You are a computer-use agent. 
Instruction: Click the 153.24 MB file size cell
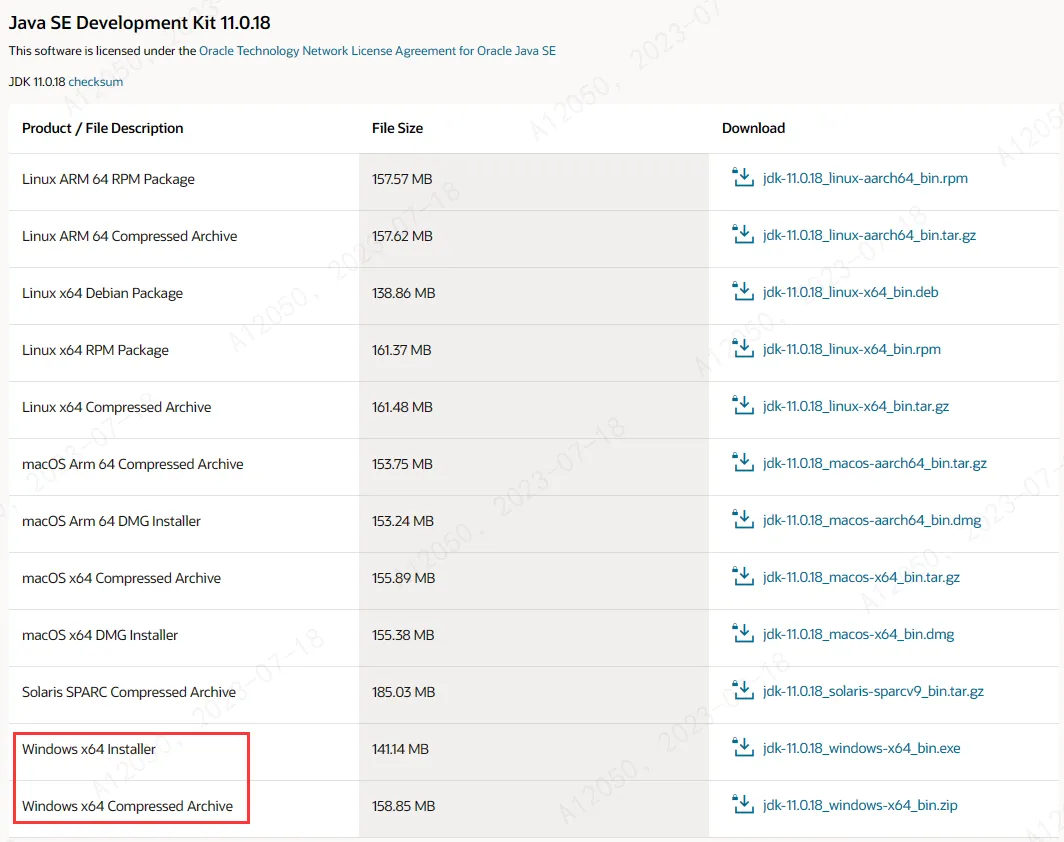534,524
